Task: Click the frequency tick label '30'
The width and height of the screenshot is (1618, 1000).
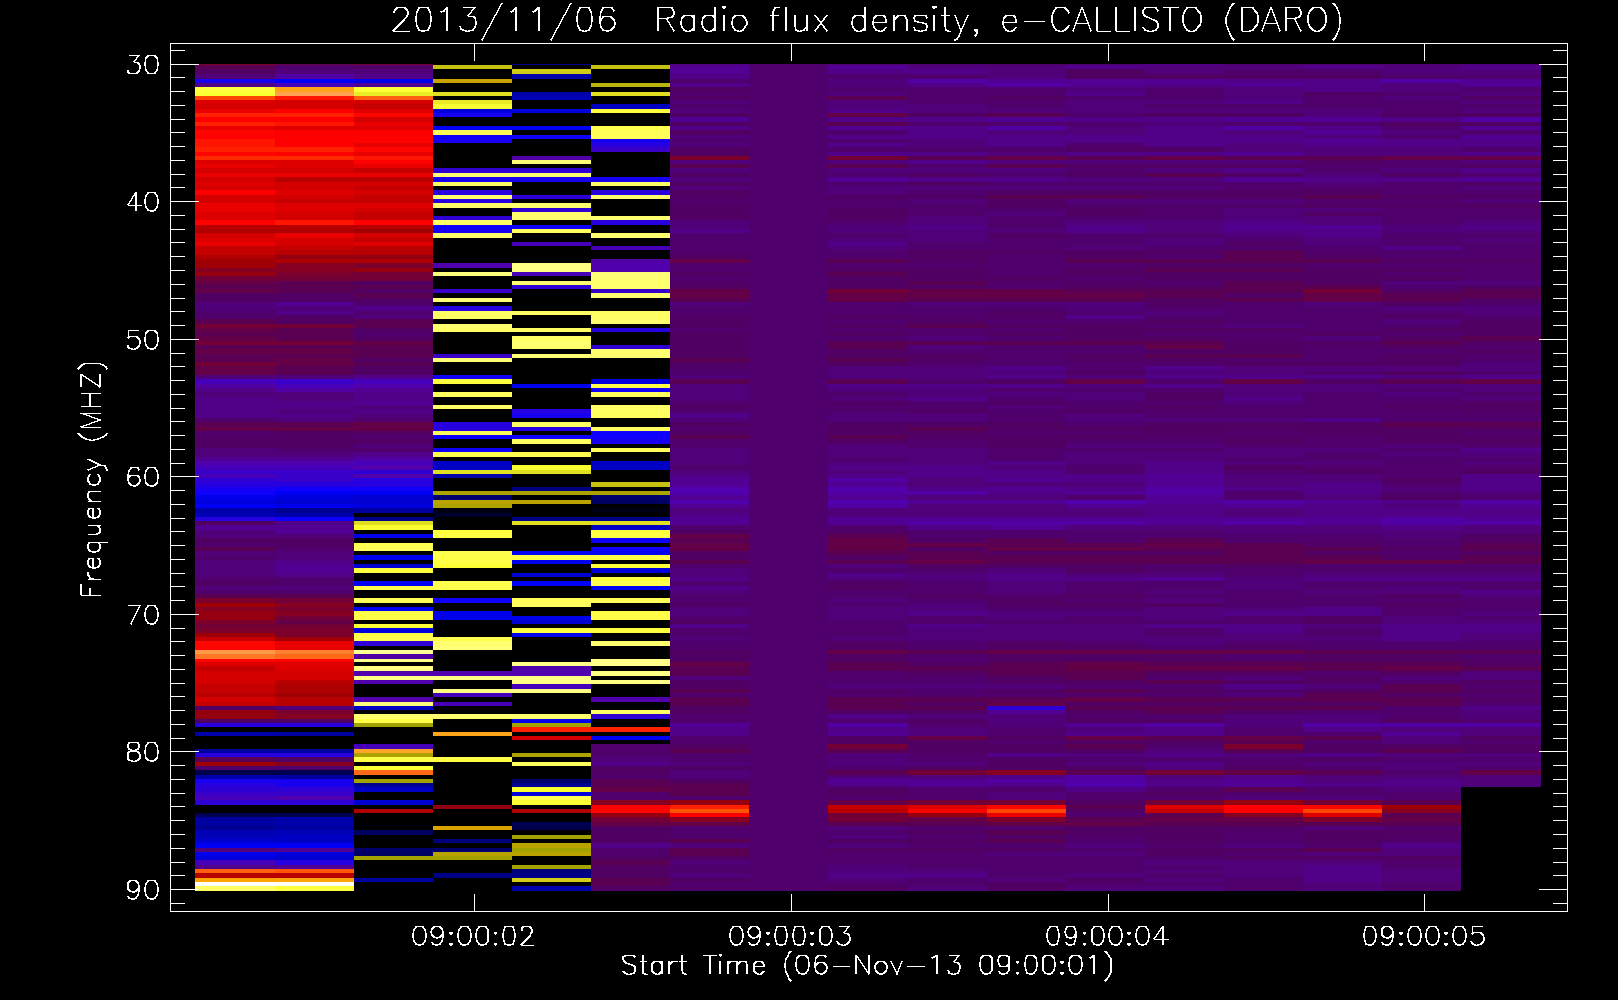Action: pyautogui.click(x=143, y=65)
